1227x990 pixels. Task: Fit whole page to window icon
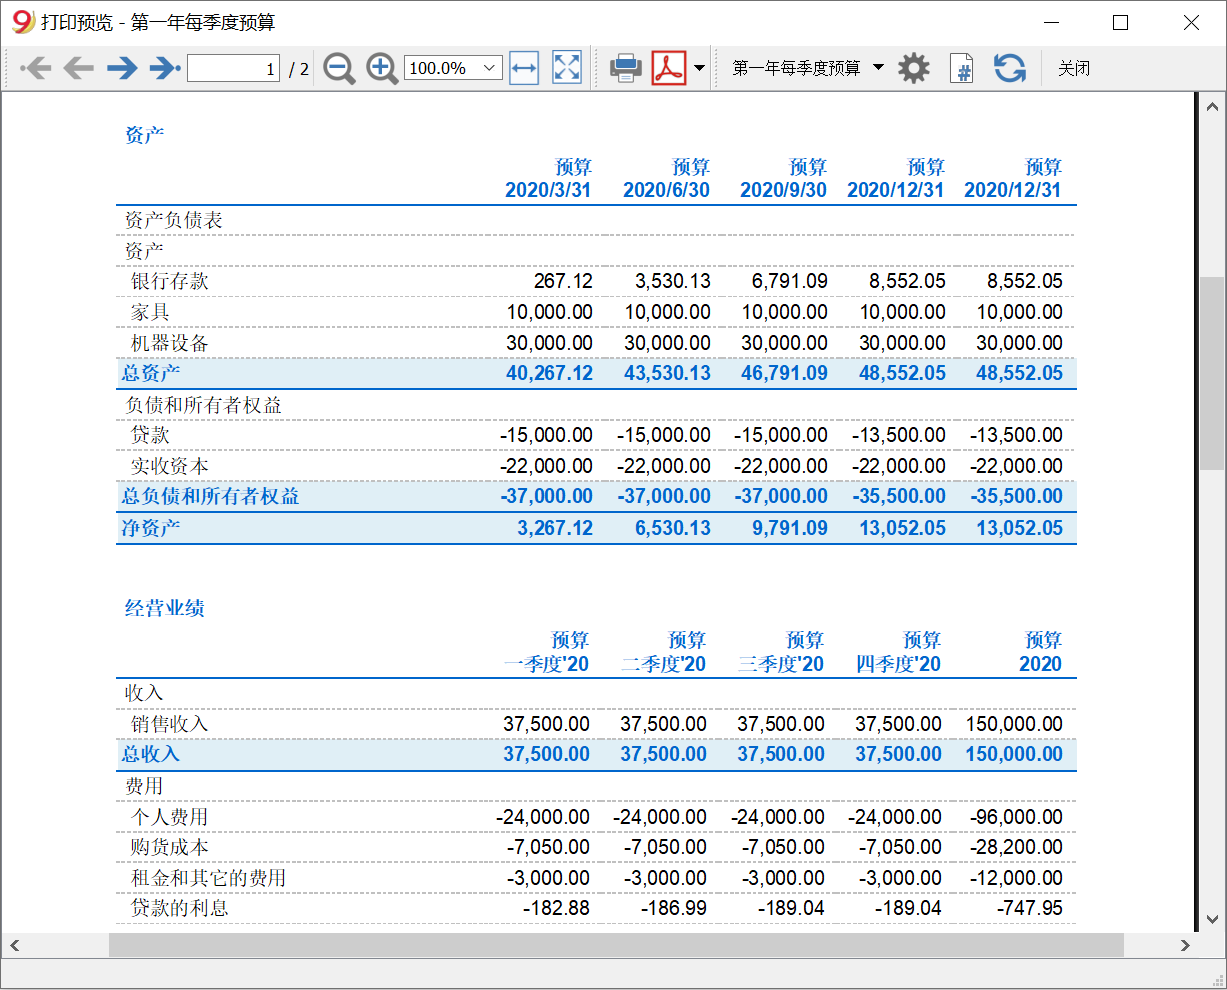pyautogui.click(x=567, y=68)
